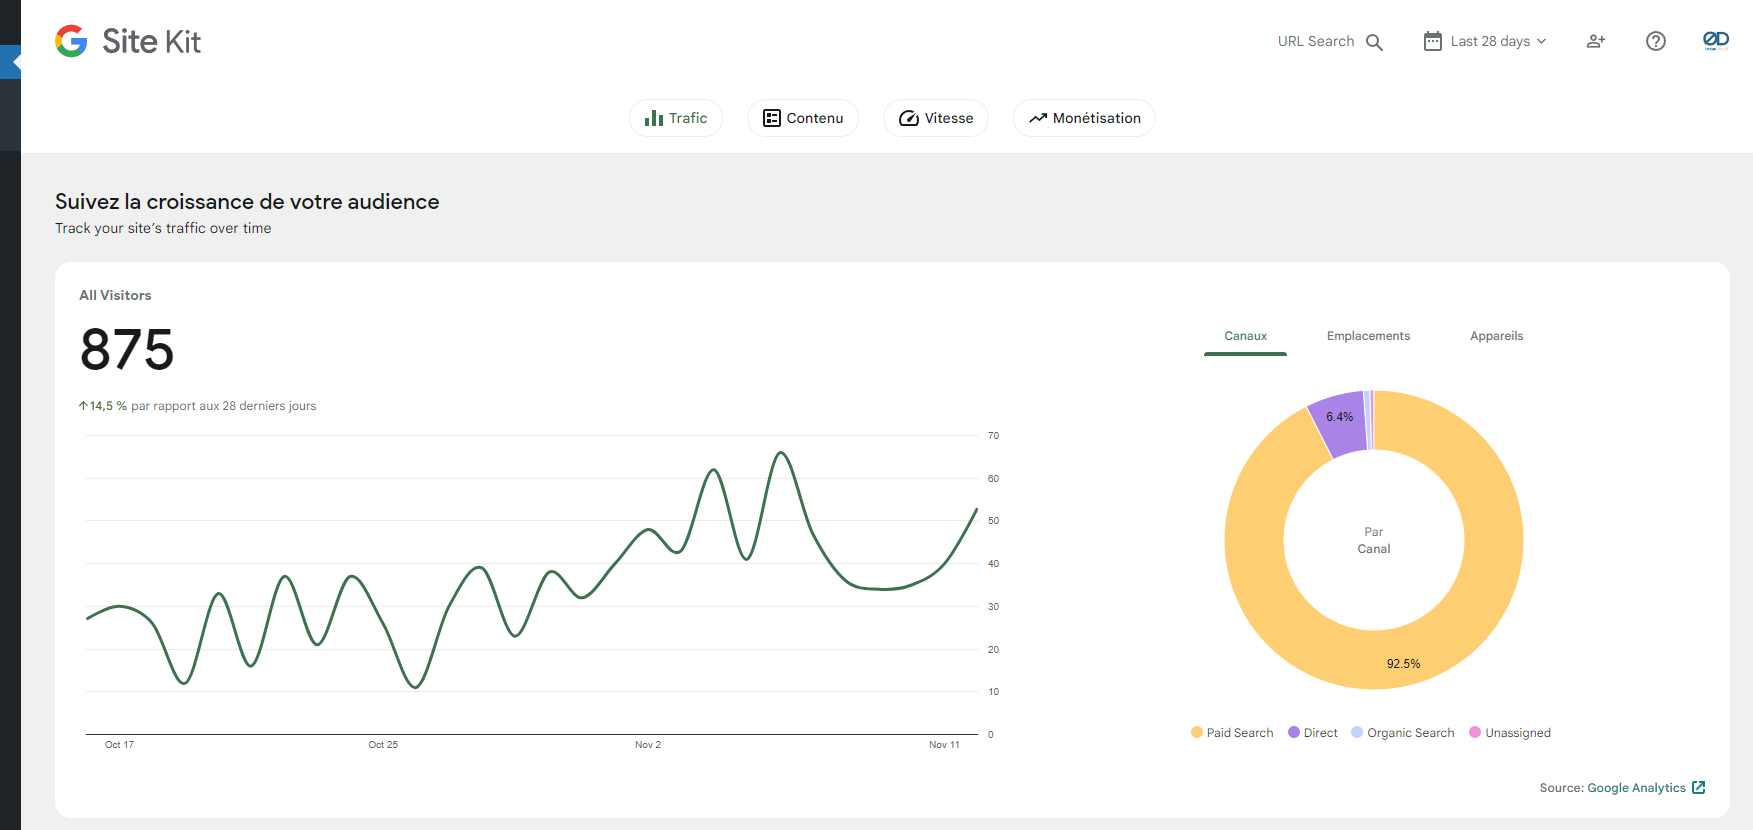This screenshot has width=1753, height=830.
Task: Toggle the Paid Search legend item
Action: tap(1232, 733)
